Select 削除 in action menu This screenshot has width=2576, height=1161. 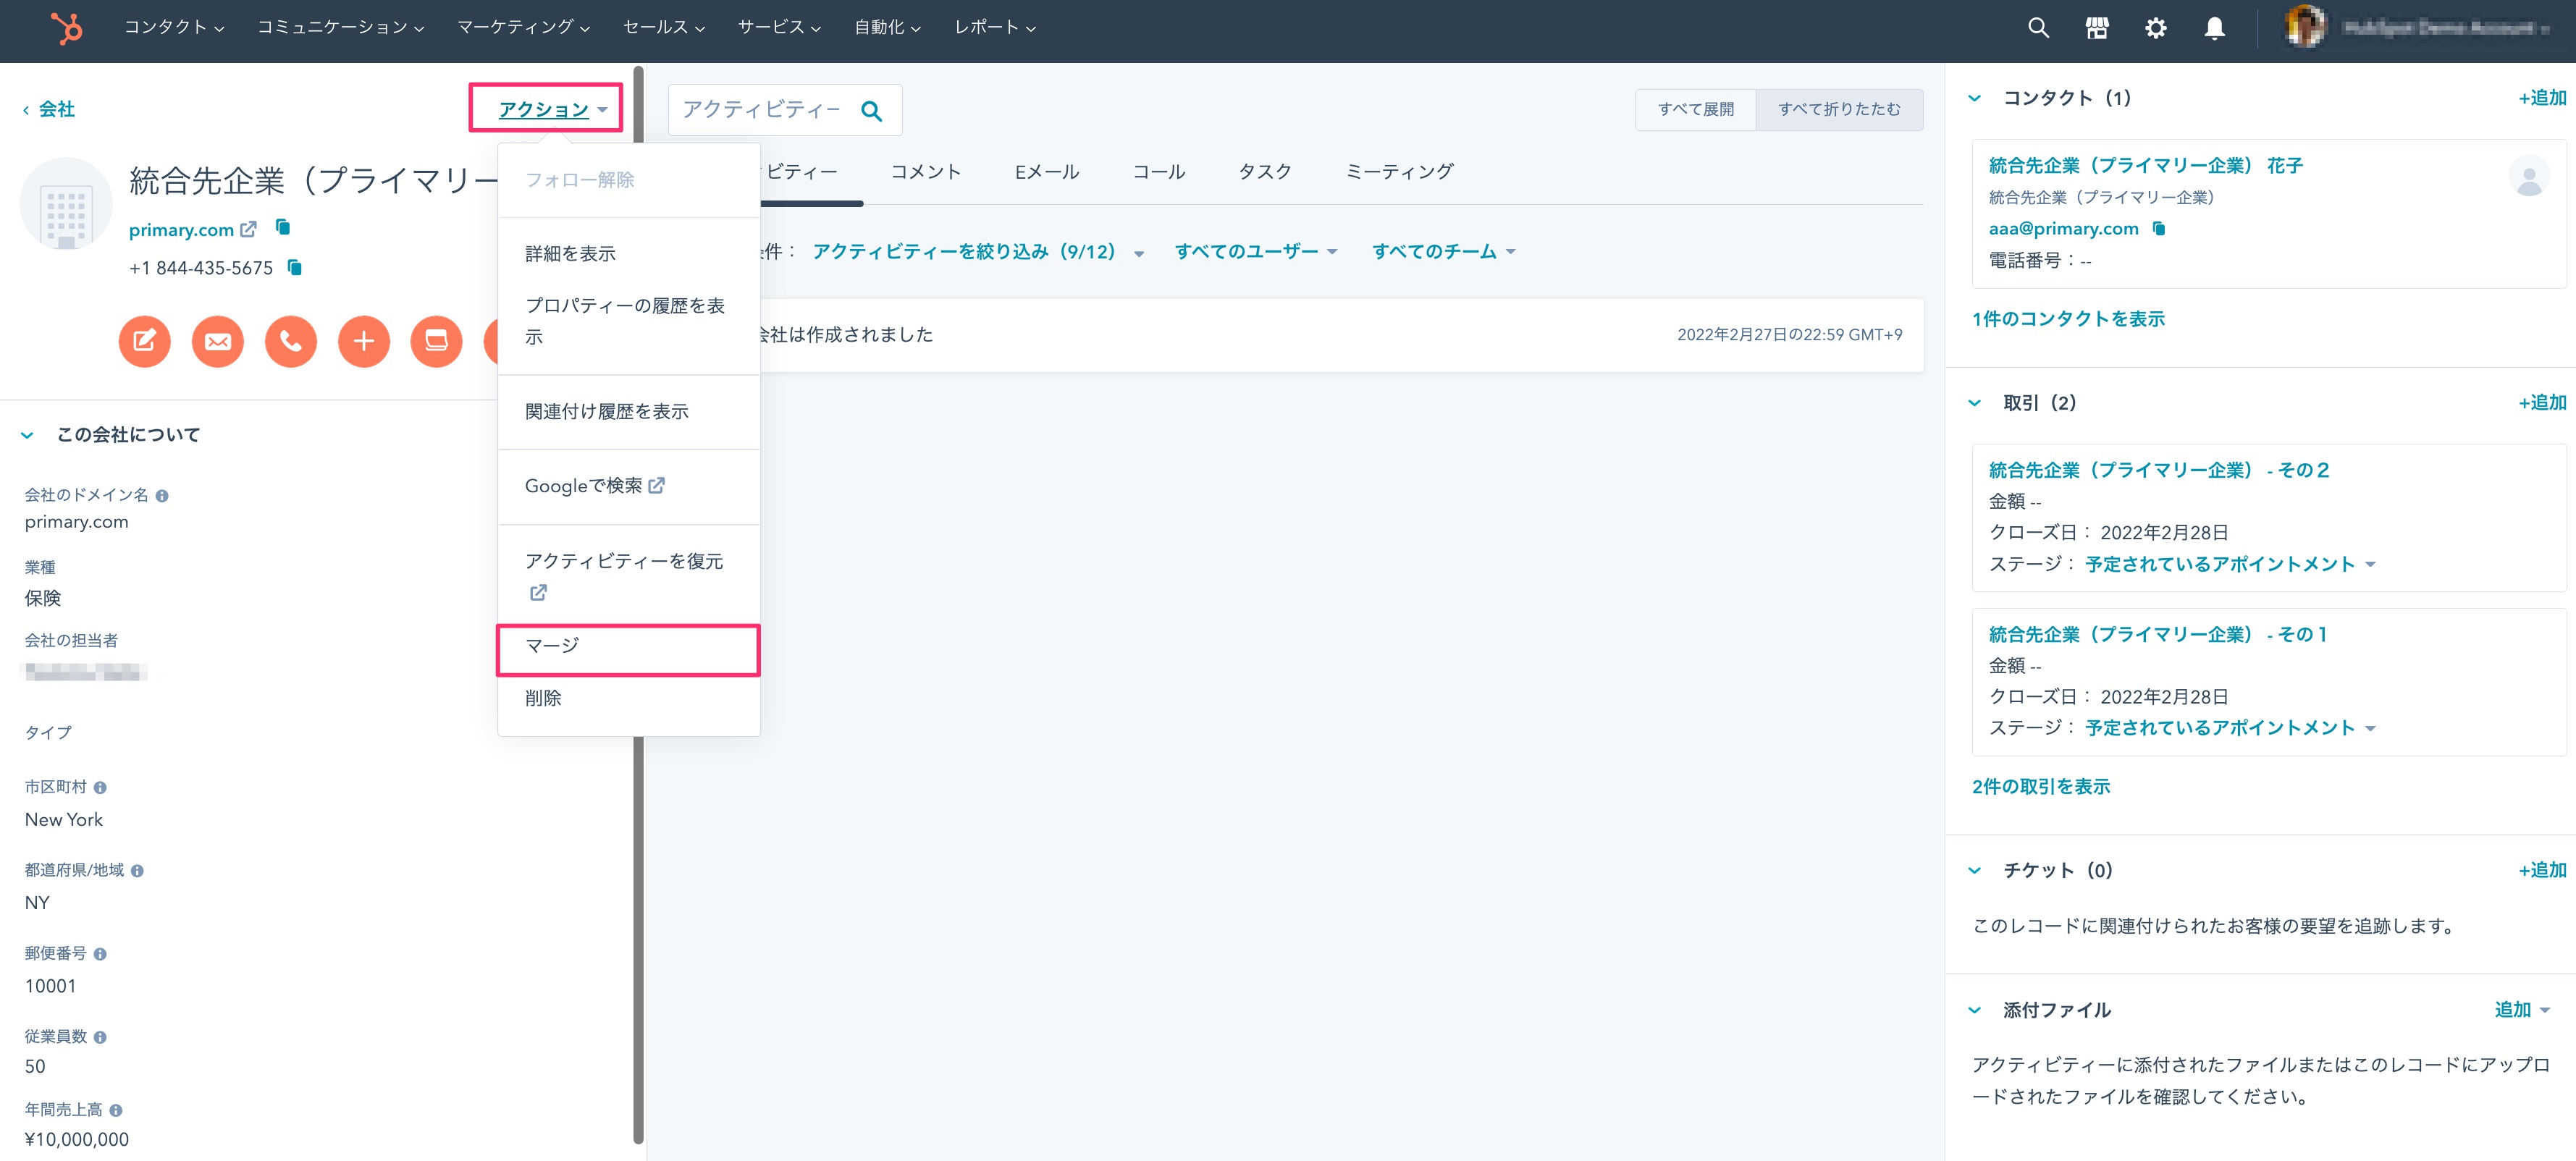(628, 699)
